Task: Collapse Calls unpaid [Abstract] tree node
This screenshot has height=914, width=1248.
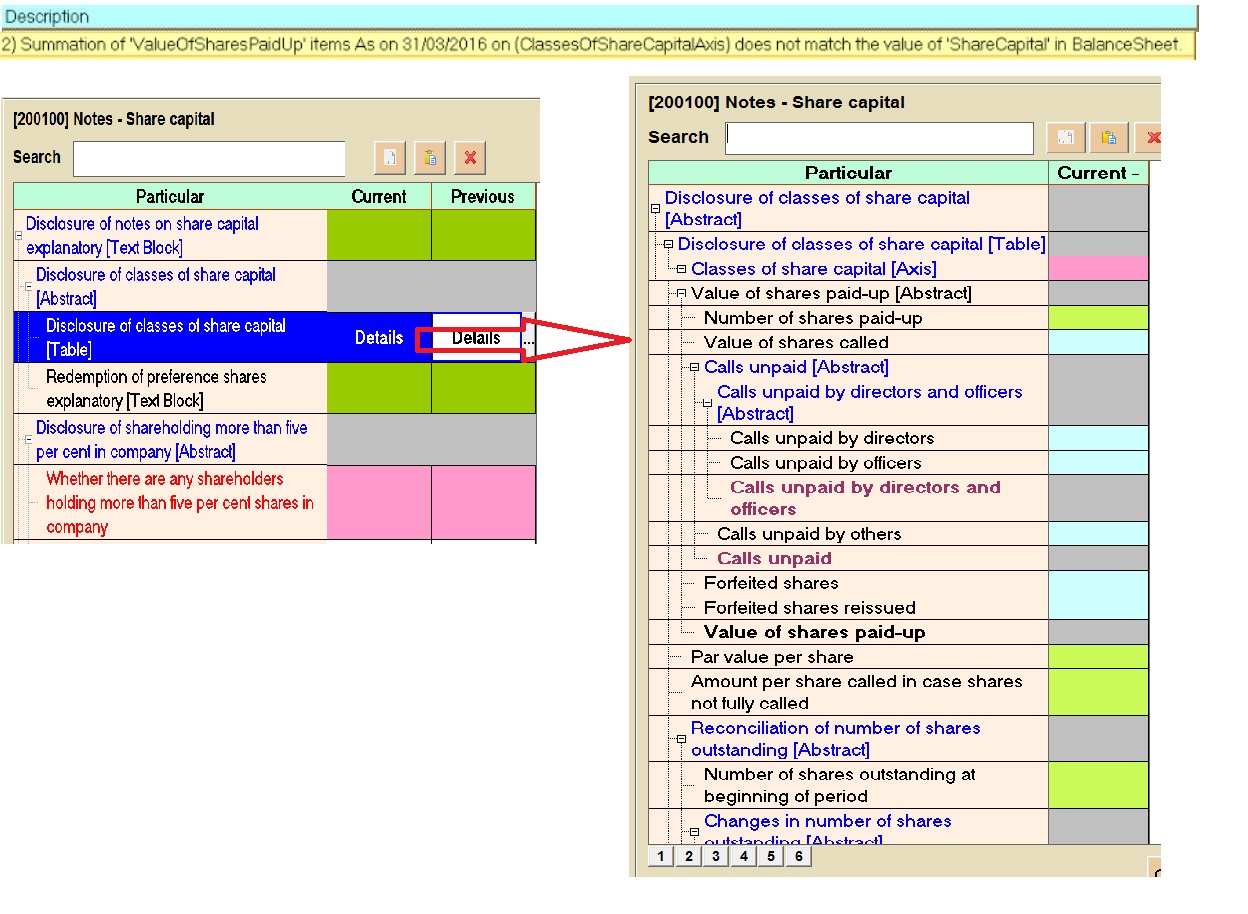Action: click(x=695, y=368)
